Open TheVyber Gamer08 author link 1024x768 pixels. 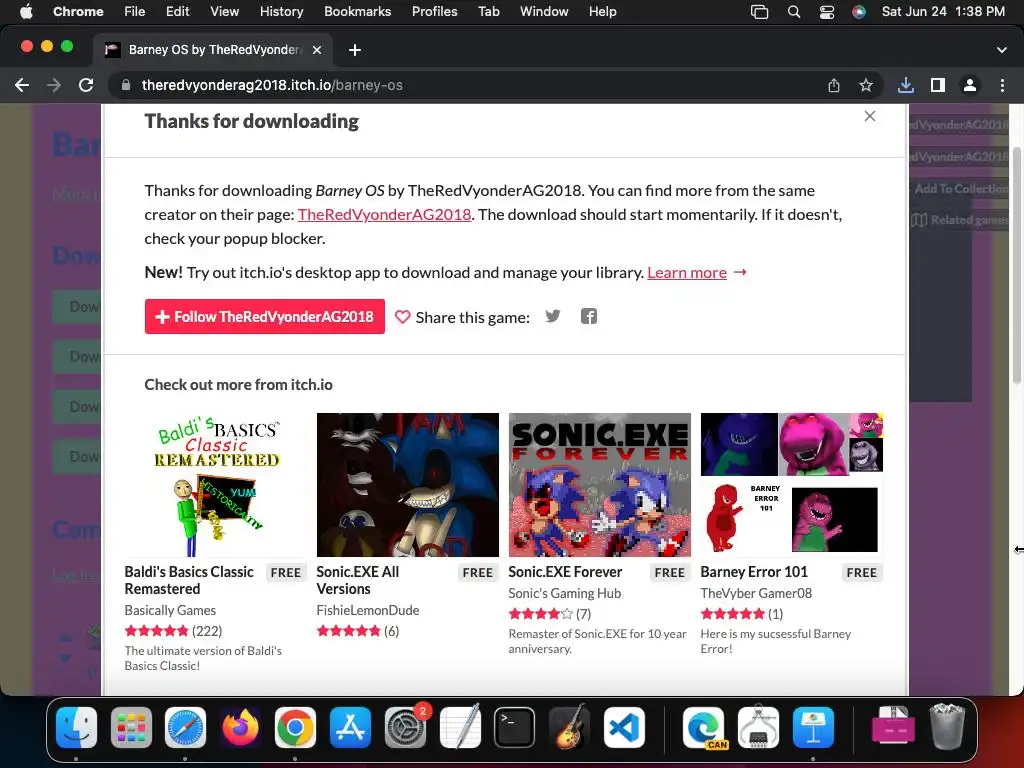tap(756, 593)
